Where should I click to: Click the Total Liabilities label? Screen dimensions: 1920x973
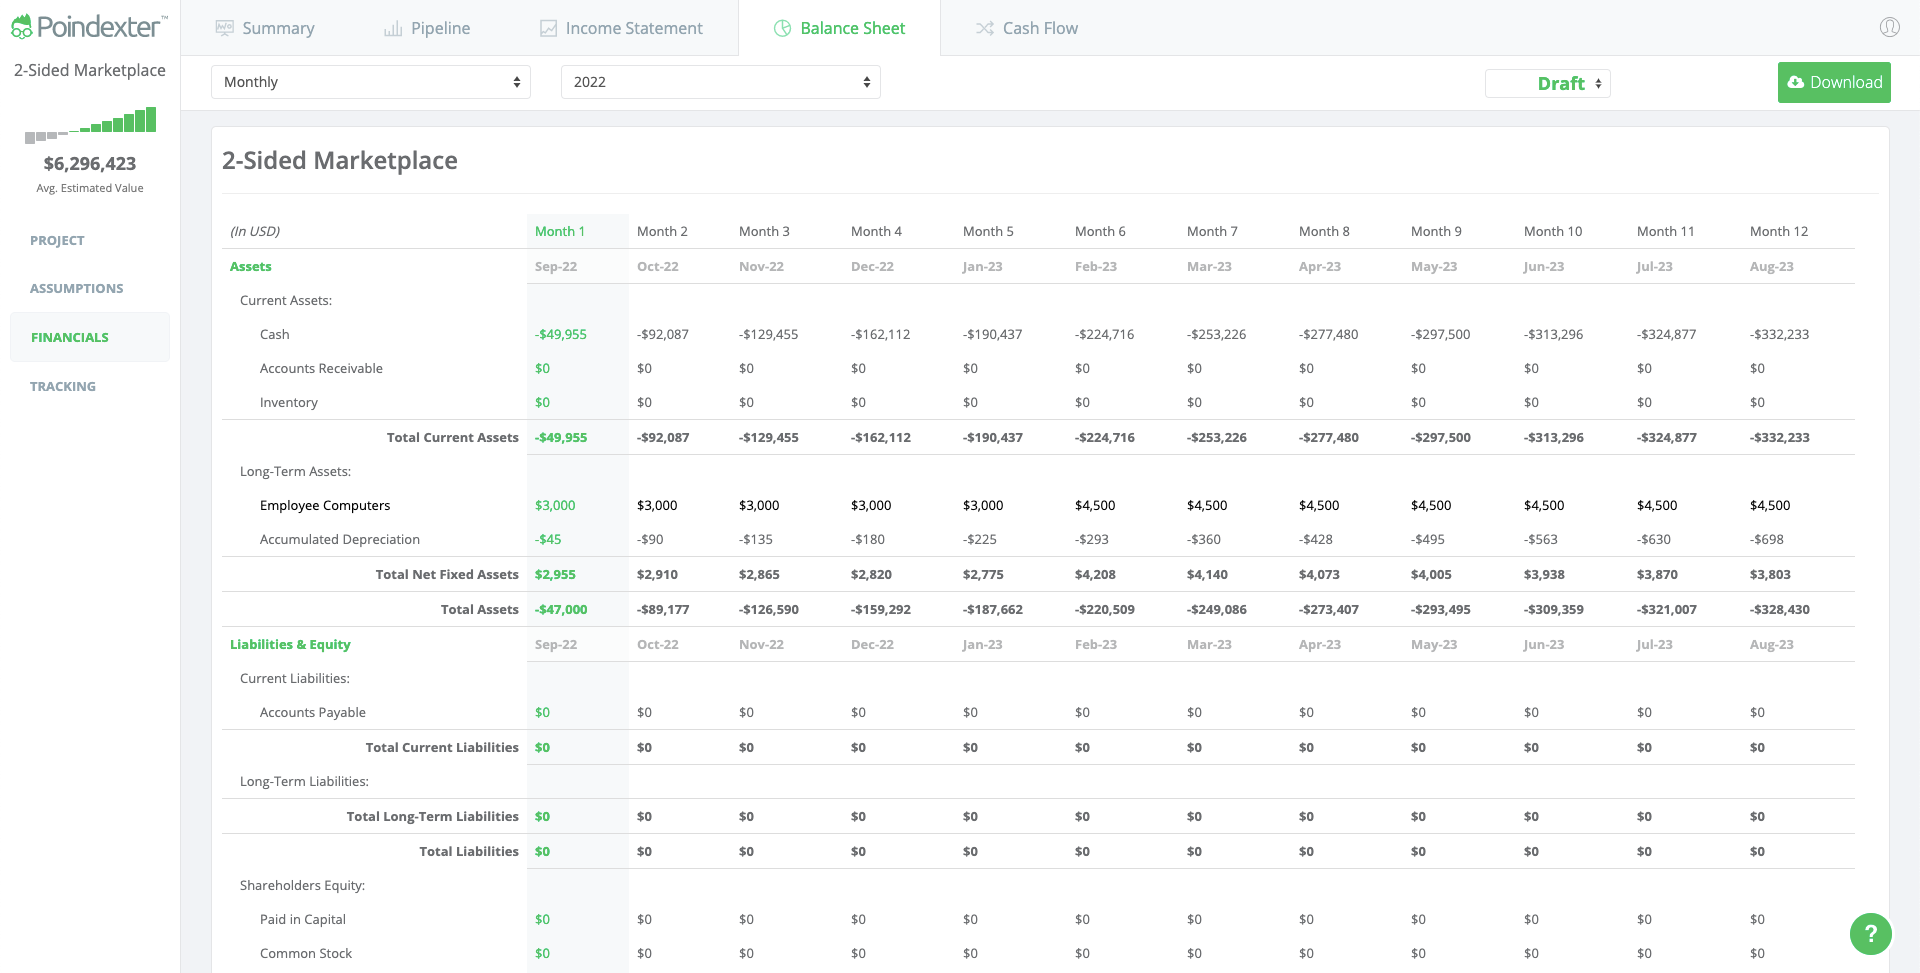(x=469, y=851)
